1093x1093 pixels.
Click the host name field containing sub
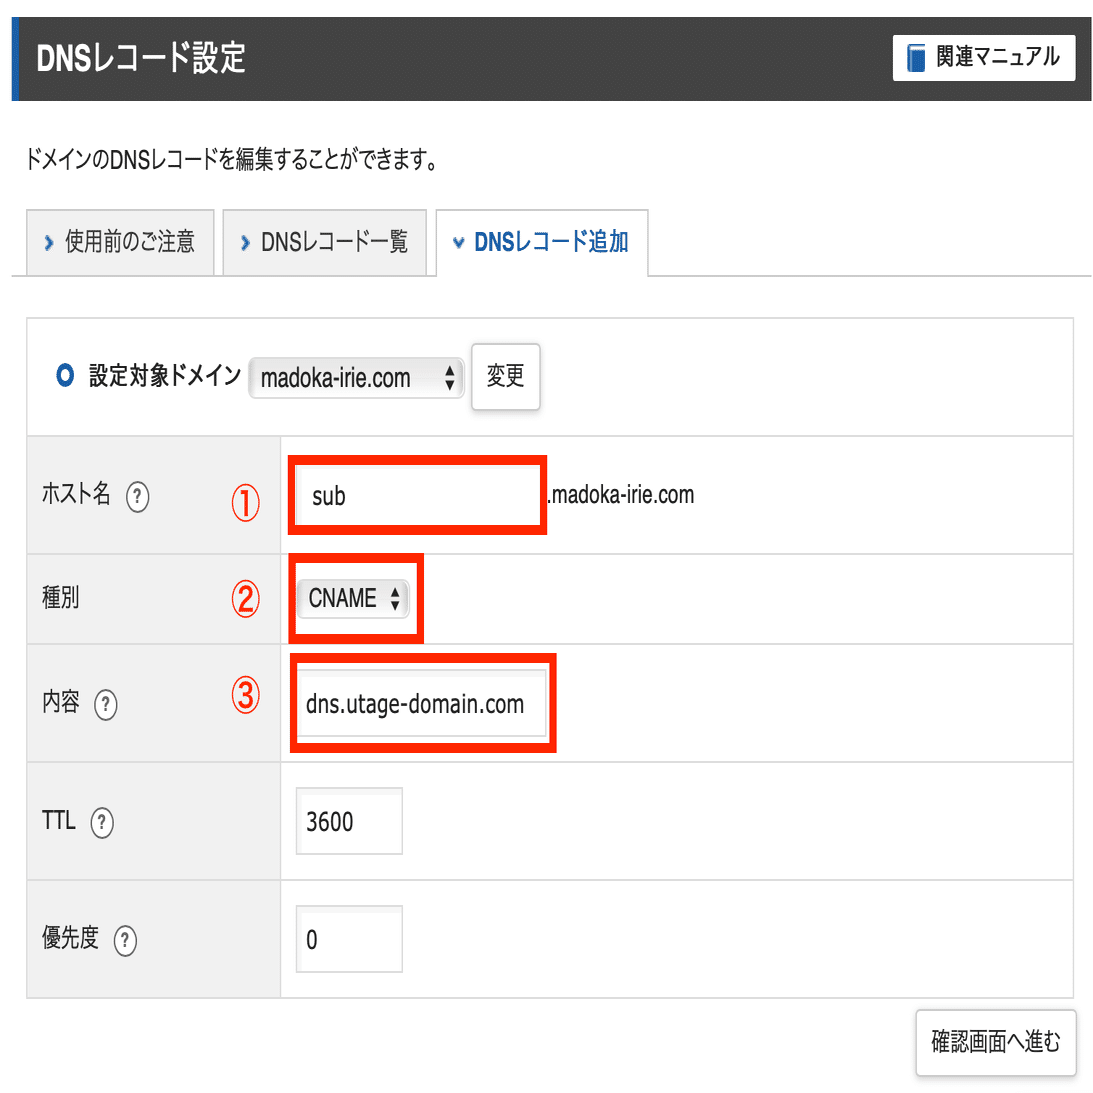(418, 496)
